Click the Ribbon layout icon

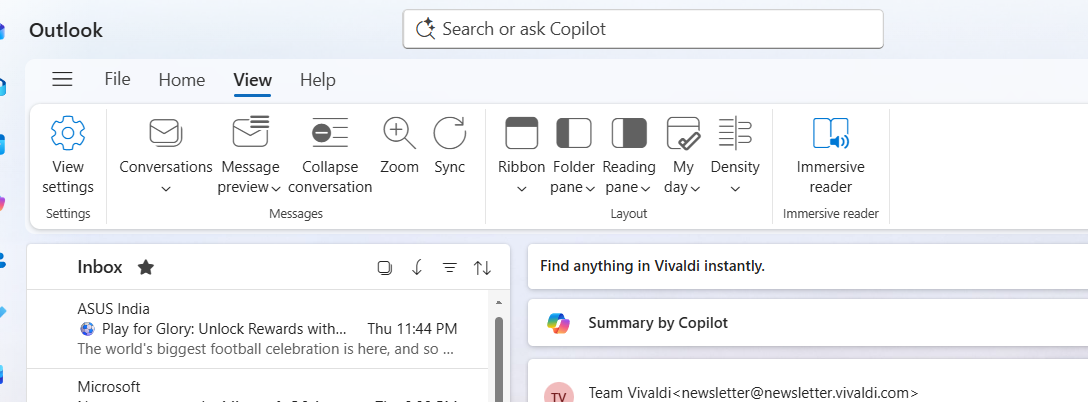[522, 133]
